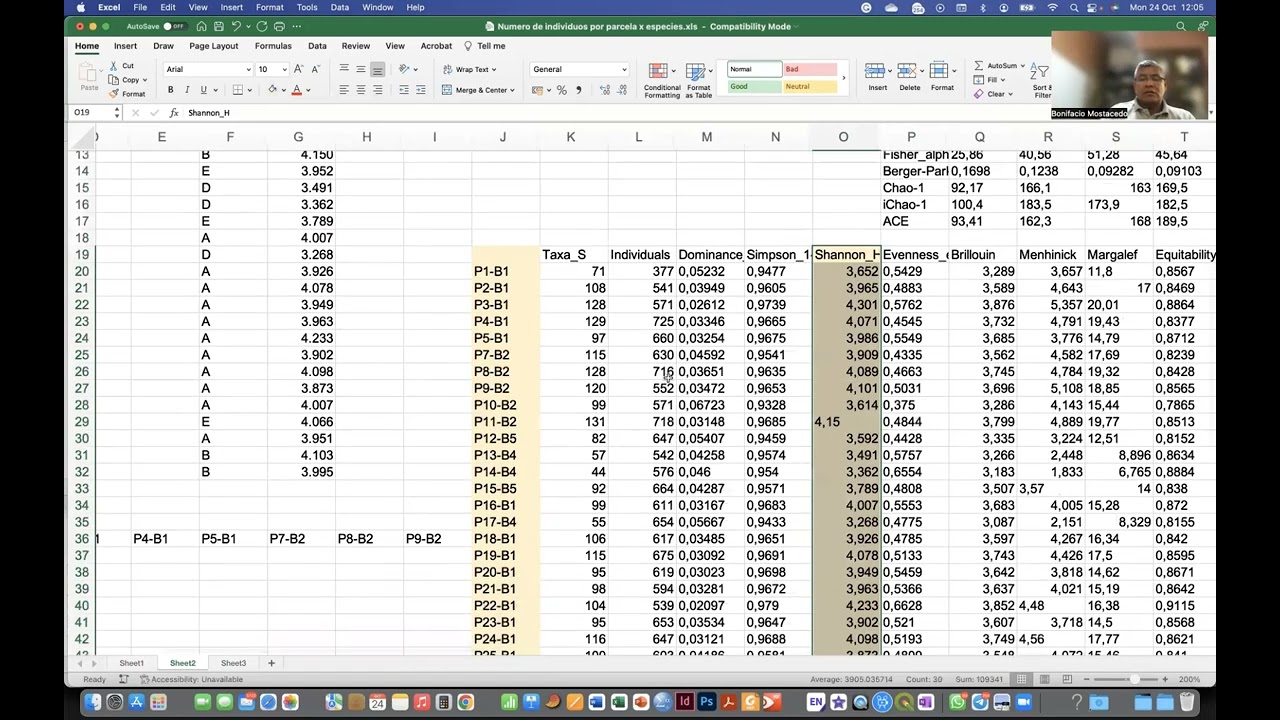Open the Data ribbon tab

[x=317, y=46]
